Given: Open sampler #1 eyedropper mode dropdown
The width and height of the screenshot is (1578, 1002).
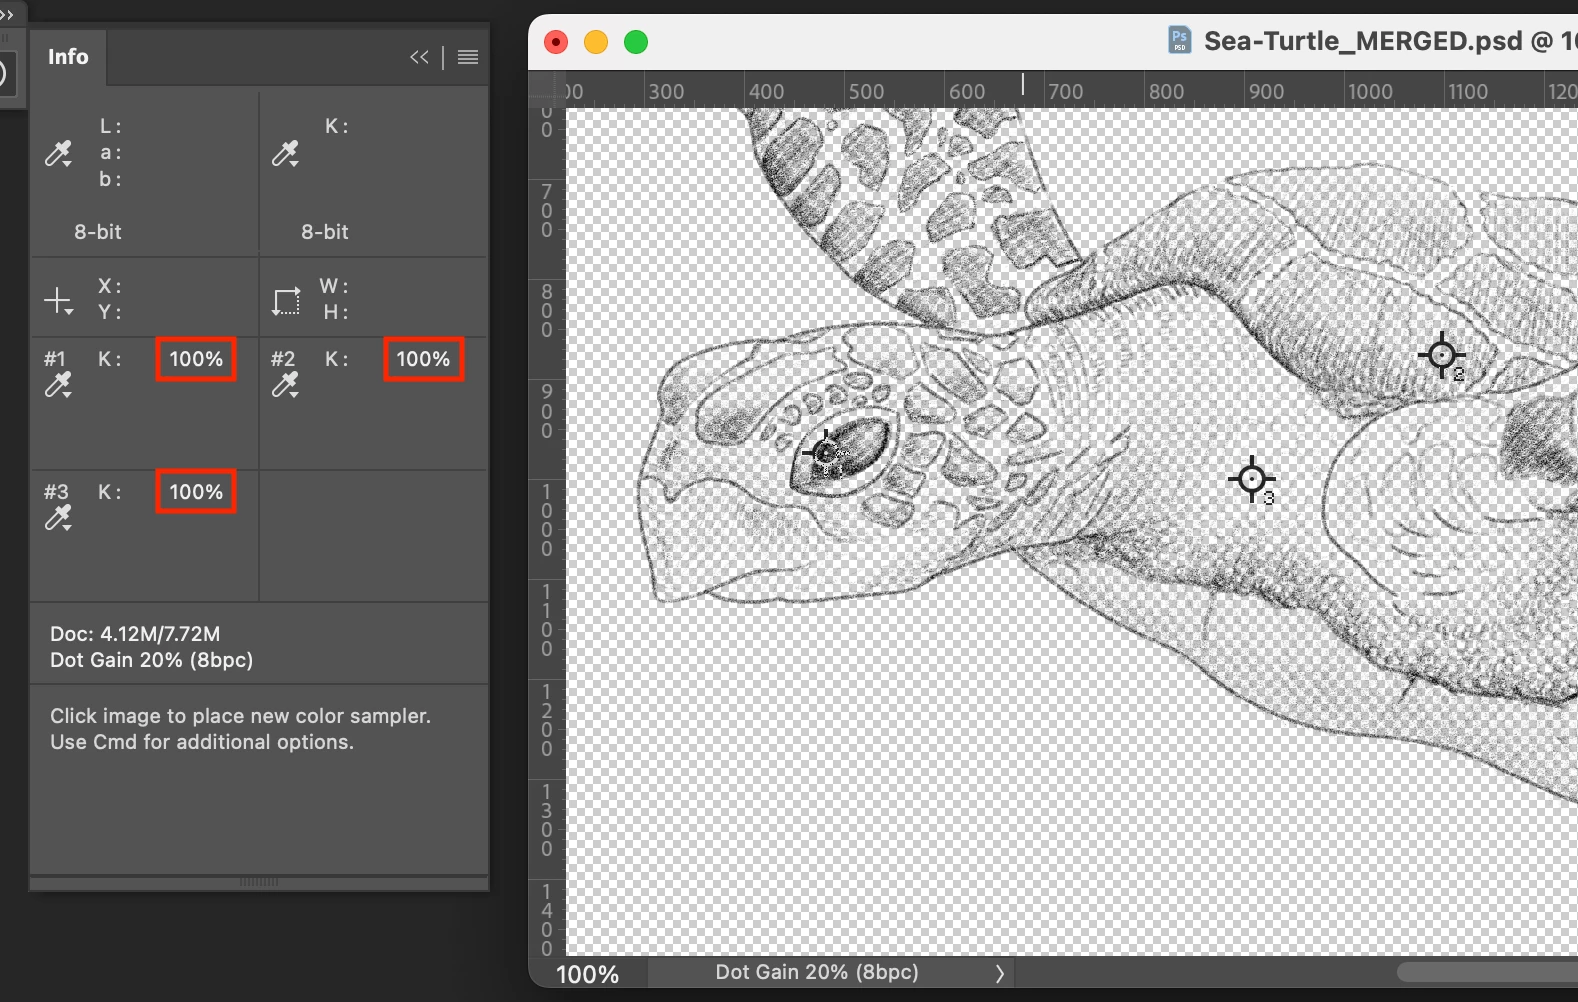Looking at the screenshot, I should click(x=58, y=385).
